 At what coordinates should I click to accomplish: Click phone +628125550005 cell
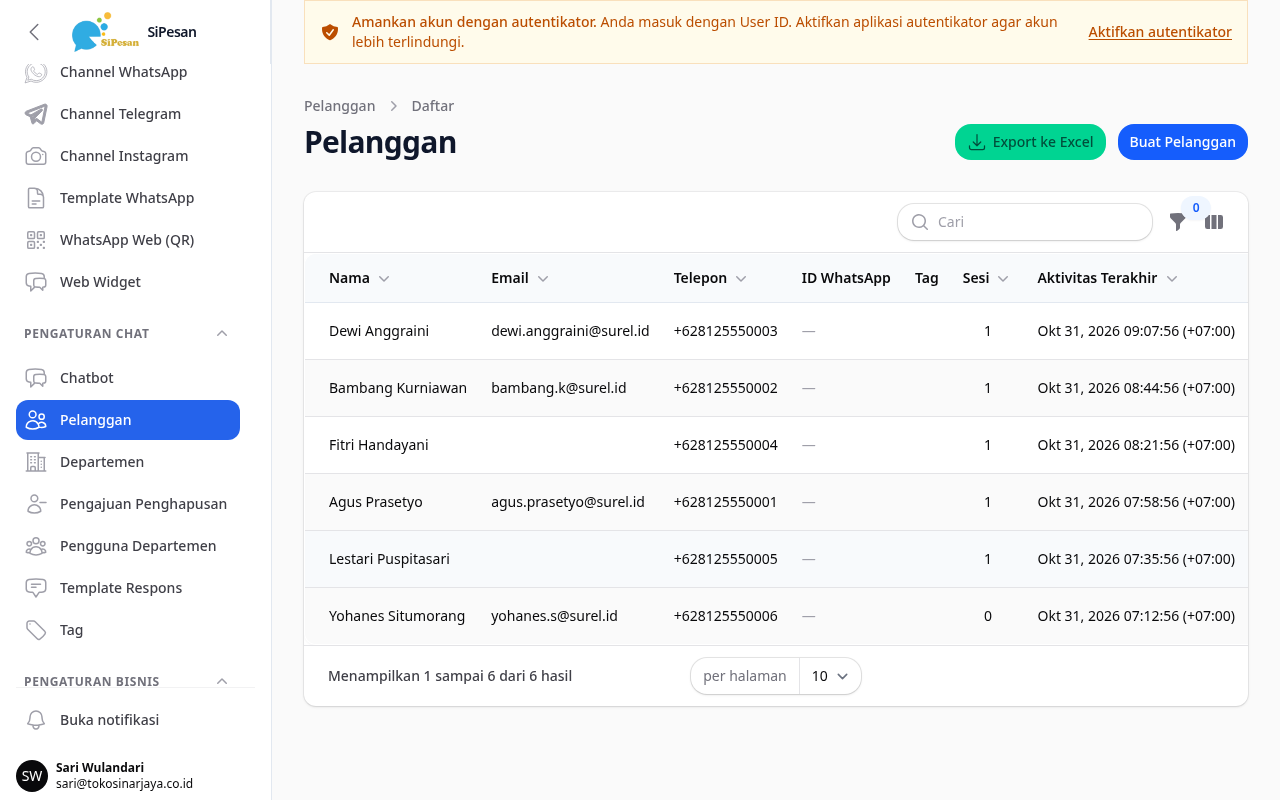coord(725,559)
